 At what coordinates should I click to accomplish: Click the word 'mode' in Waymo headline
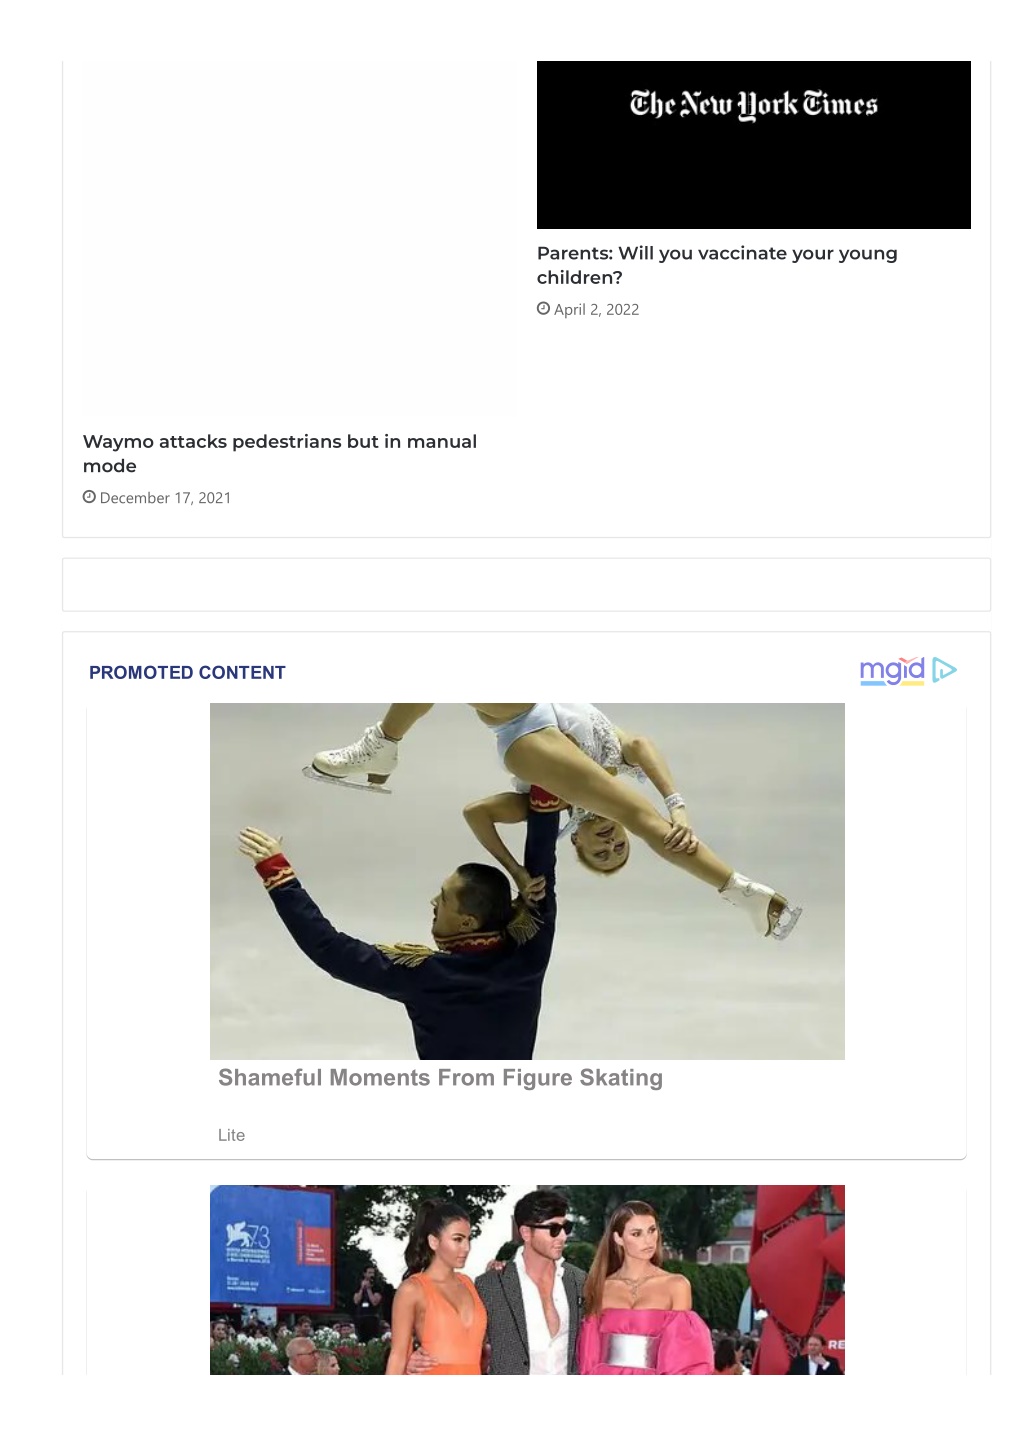(x=110, y=466)
